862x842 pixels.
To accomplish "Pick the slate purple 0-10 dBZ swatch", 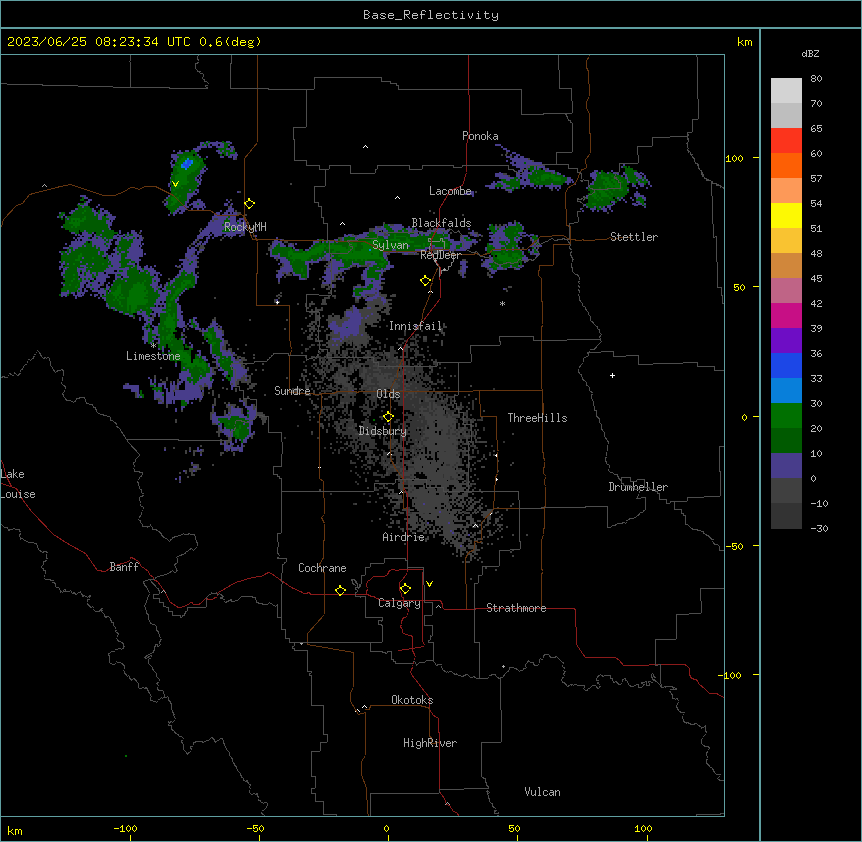I will 786,466.
